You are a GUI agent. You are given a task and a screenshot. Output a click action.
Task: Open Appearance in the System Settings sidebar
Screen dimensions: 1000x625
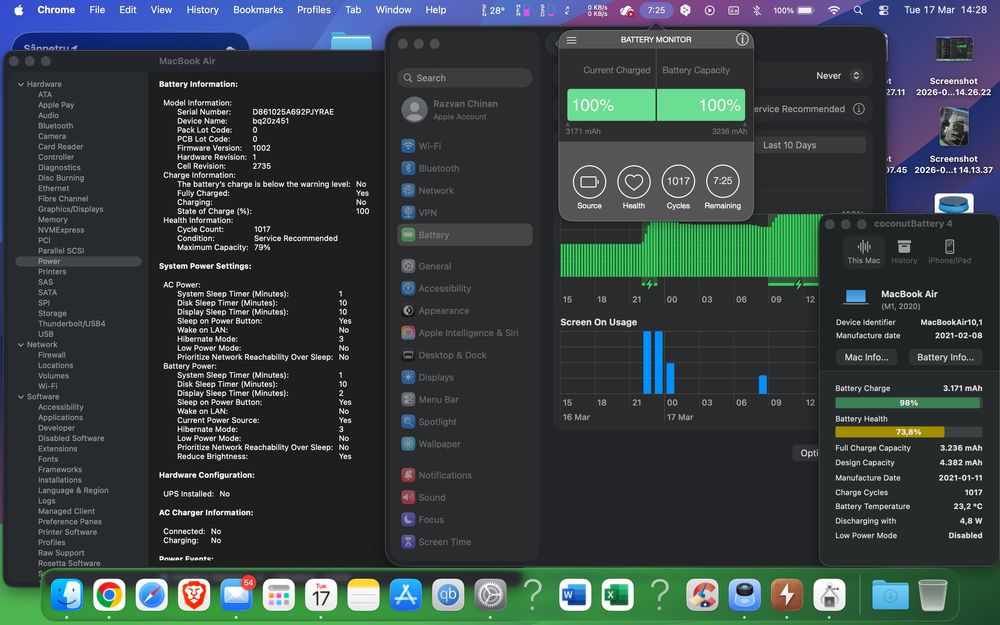pyautogui.click(x=464, y=311)
